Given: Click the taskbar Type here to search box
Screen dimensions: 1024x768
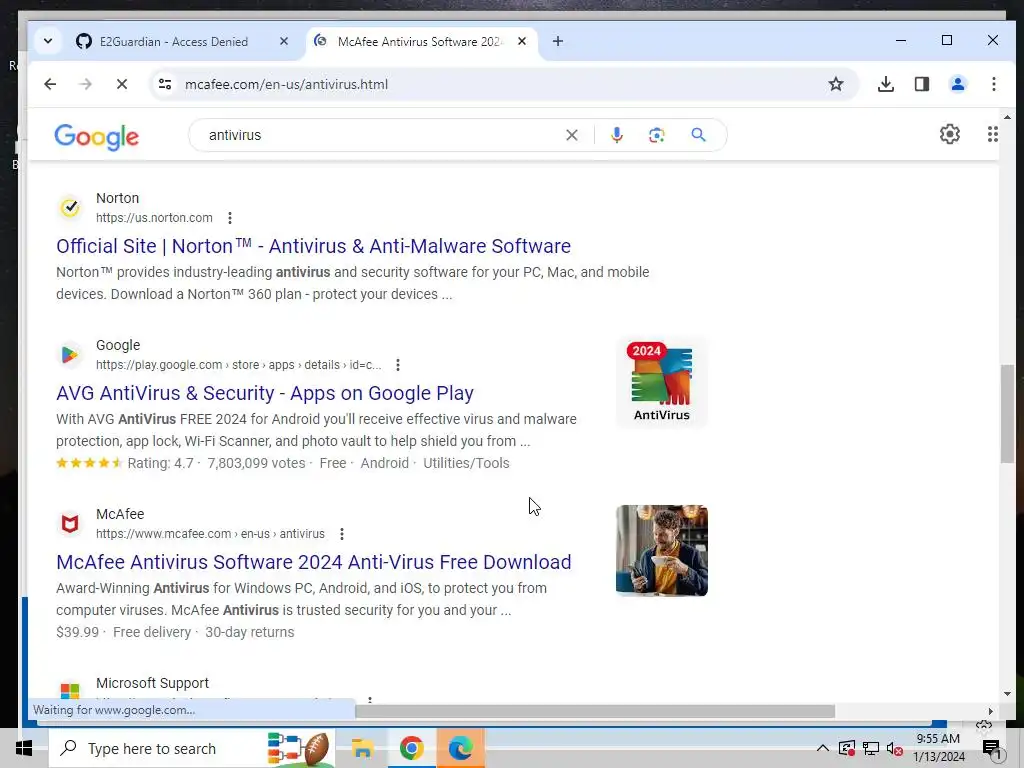Looking at the screenshot, I should (191, 748).
